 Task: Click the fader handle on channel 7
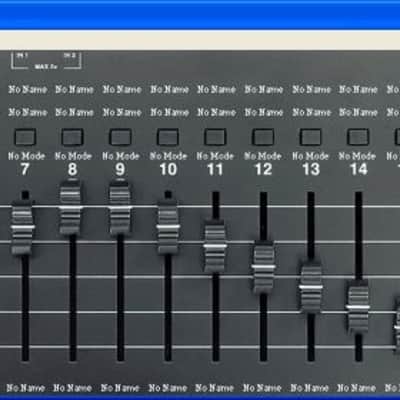point(23,227)
